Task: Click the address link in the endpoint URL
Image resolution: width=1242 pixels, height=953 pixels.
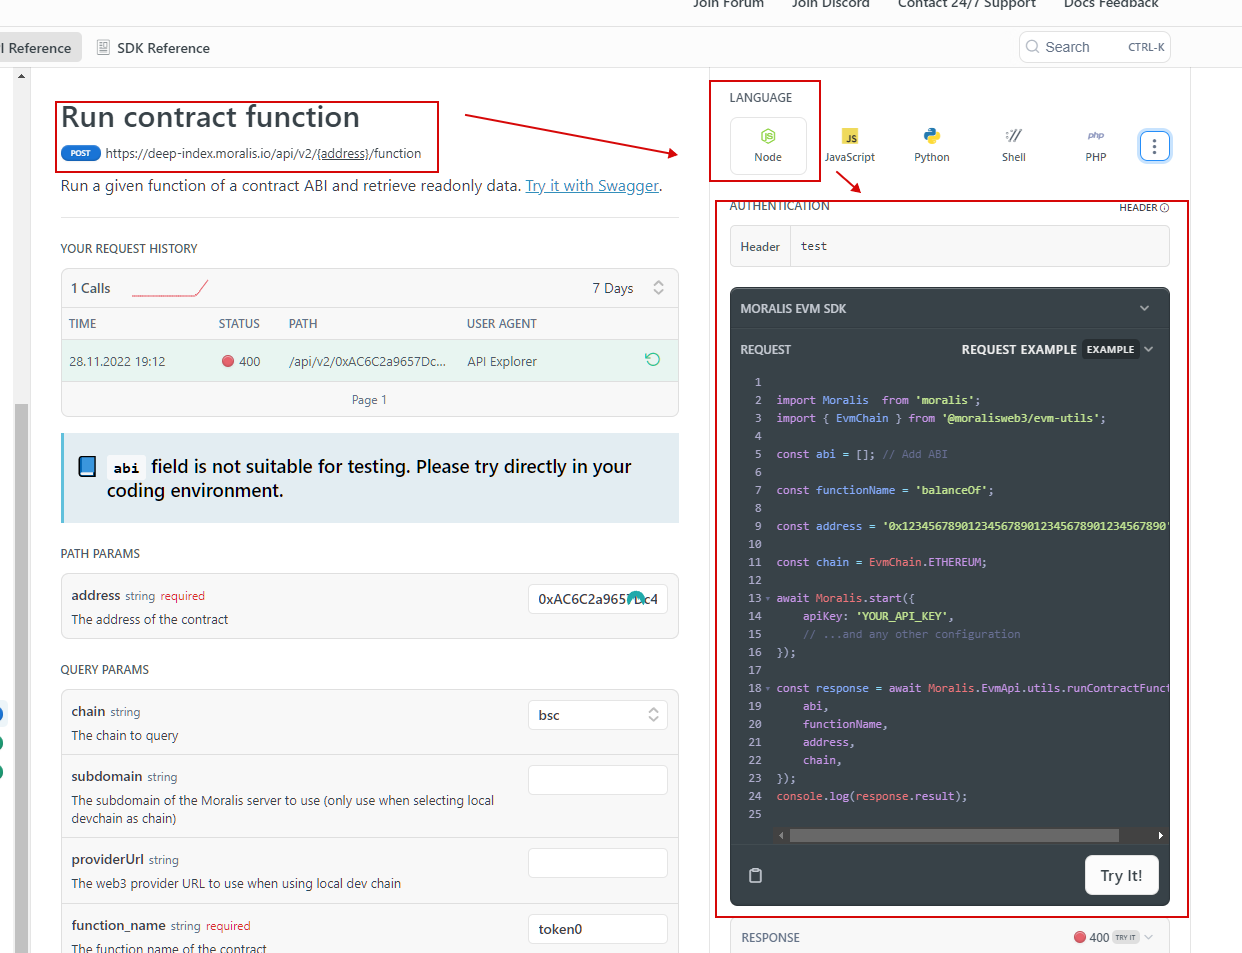Action: click(342, 153)
